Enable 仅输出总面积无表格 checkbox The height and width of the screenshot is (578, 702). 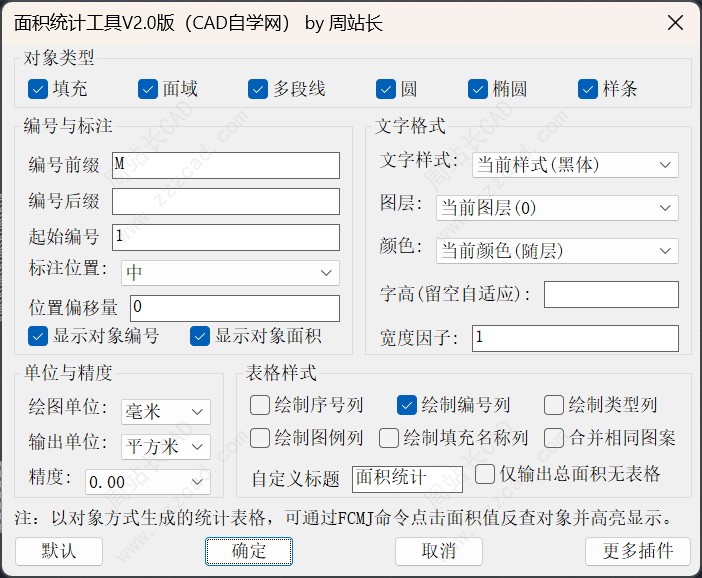click(x=485, y=473)
